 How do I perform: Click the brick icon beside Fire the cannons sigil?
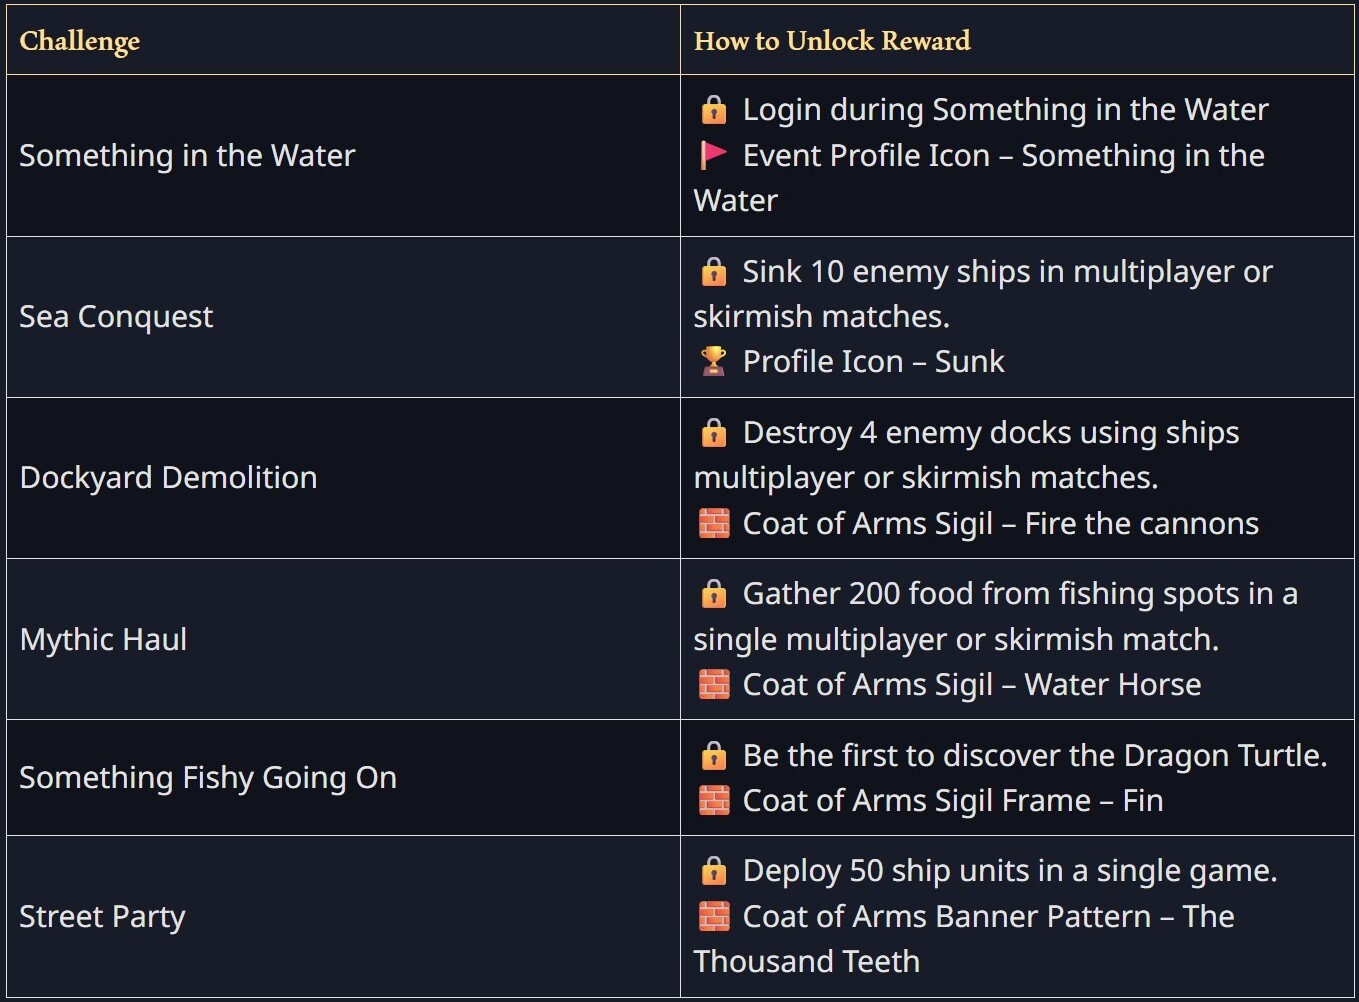(x=713, y=523)
